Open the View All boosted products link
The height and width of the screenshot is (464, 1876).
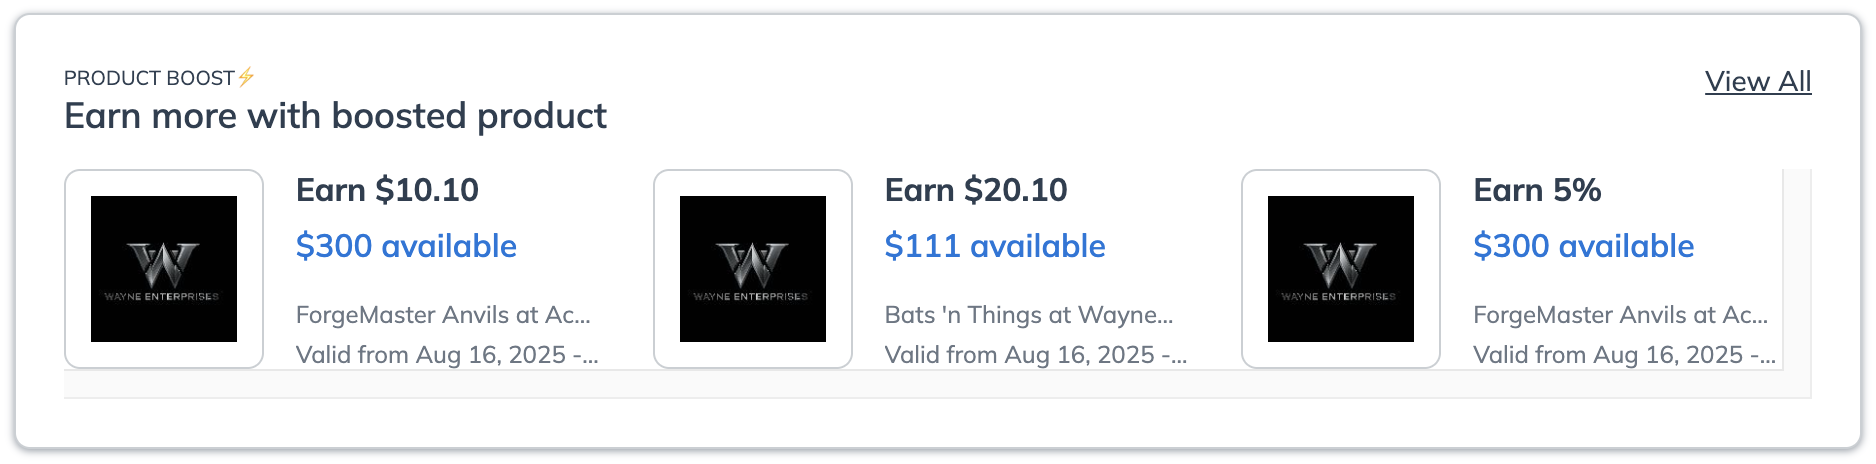coord(1757,81)
